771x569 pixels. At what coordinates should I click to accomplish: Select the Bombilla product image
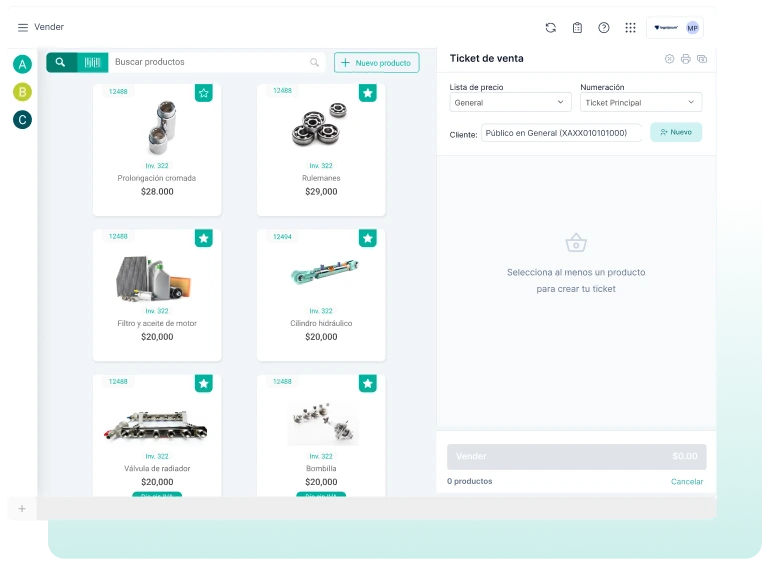(323, 424)
